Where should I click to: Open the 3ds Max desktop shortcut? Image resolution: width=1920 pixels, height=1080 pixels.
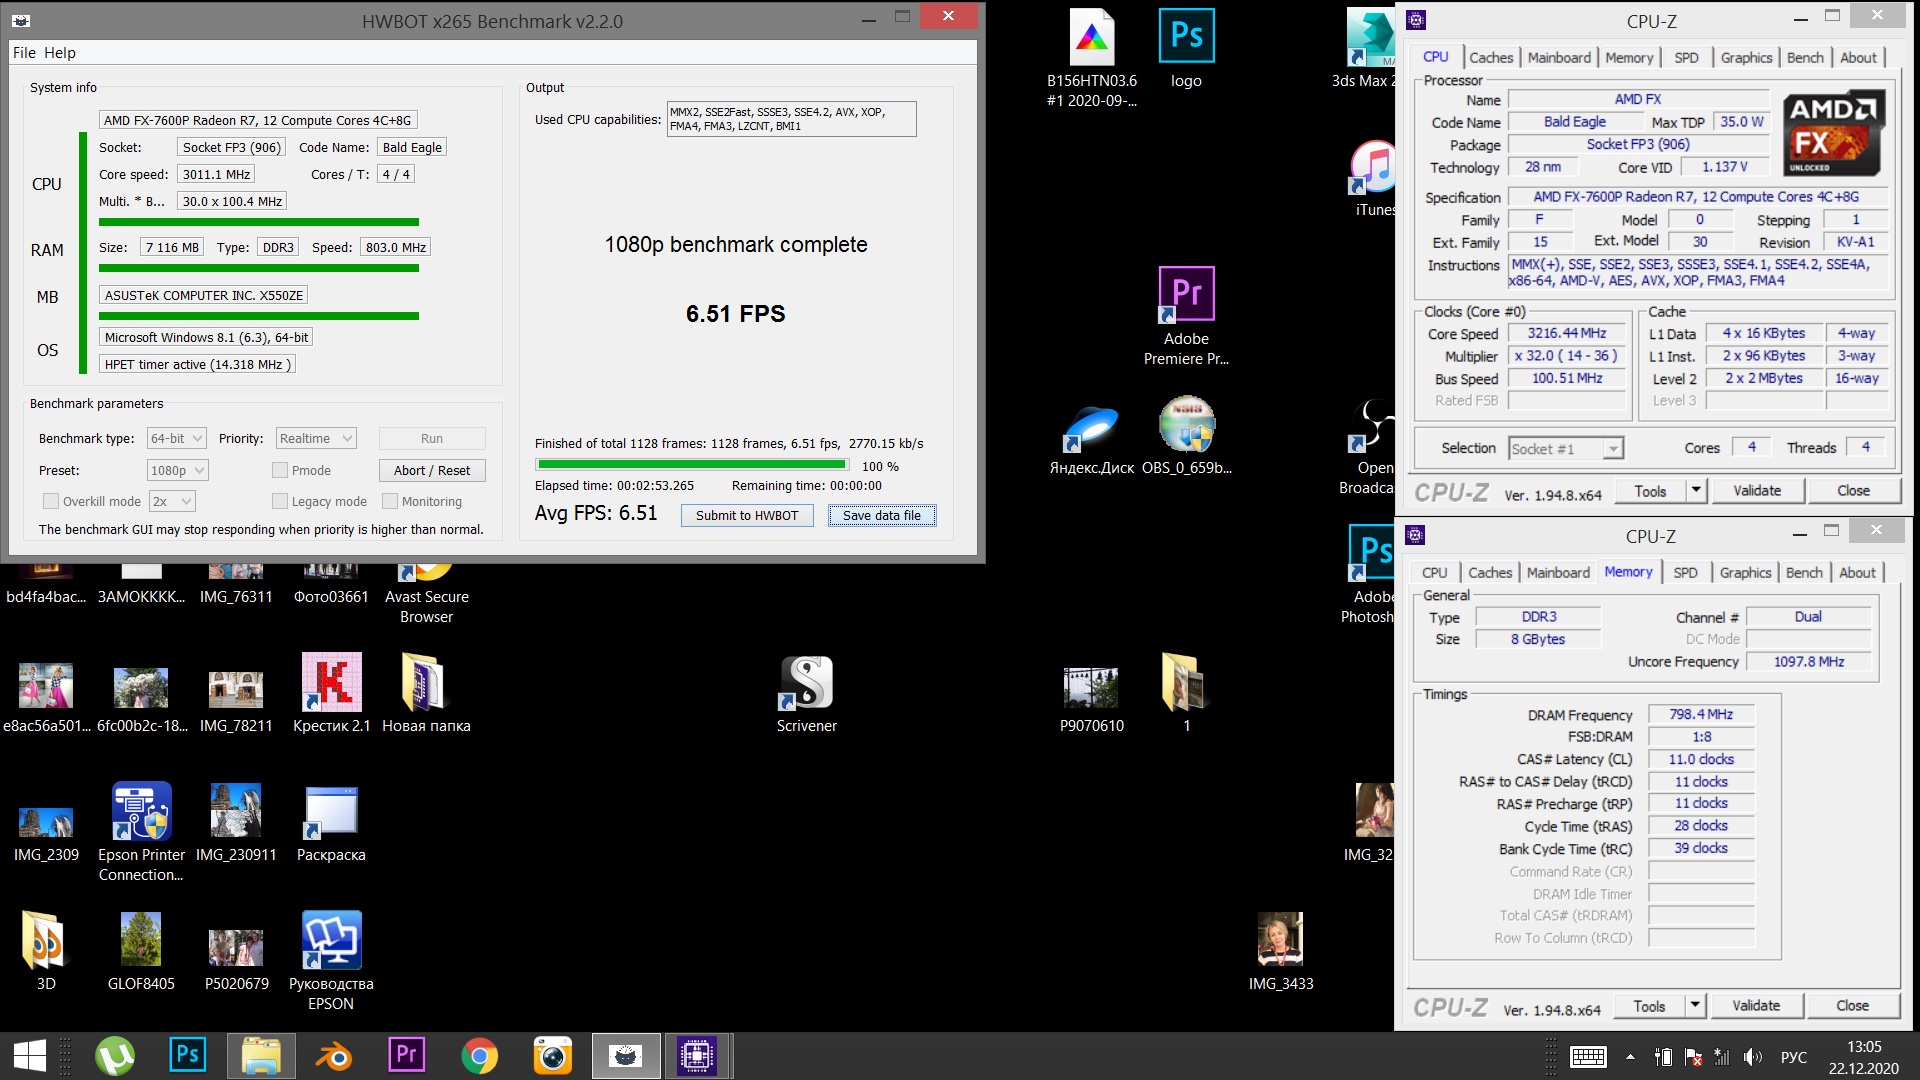pos(1368,48)
